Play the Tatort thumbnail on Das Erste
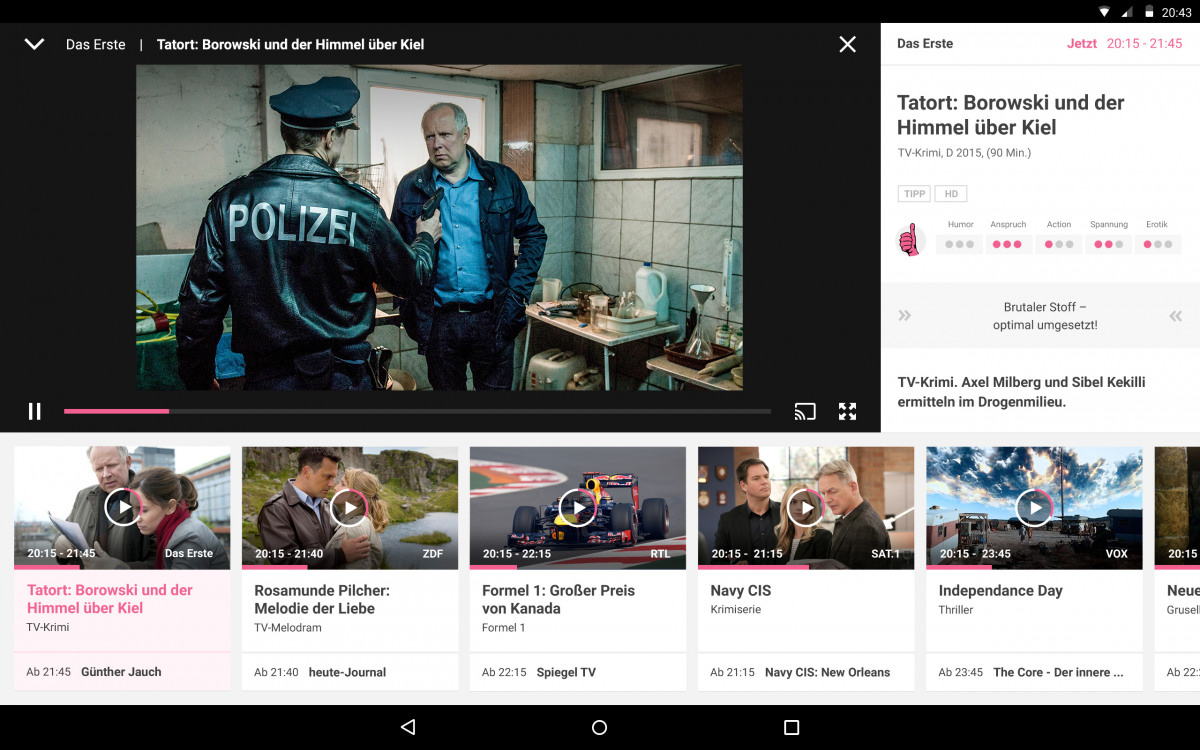The height and width of the screenshot is (750, 1200). 123,507
